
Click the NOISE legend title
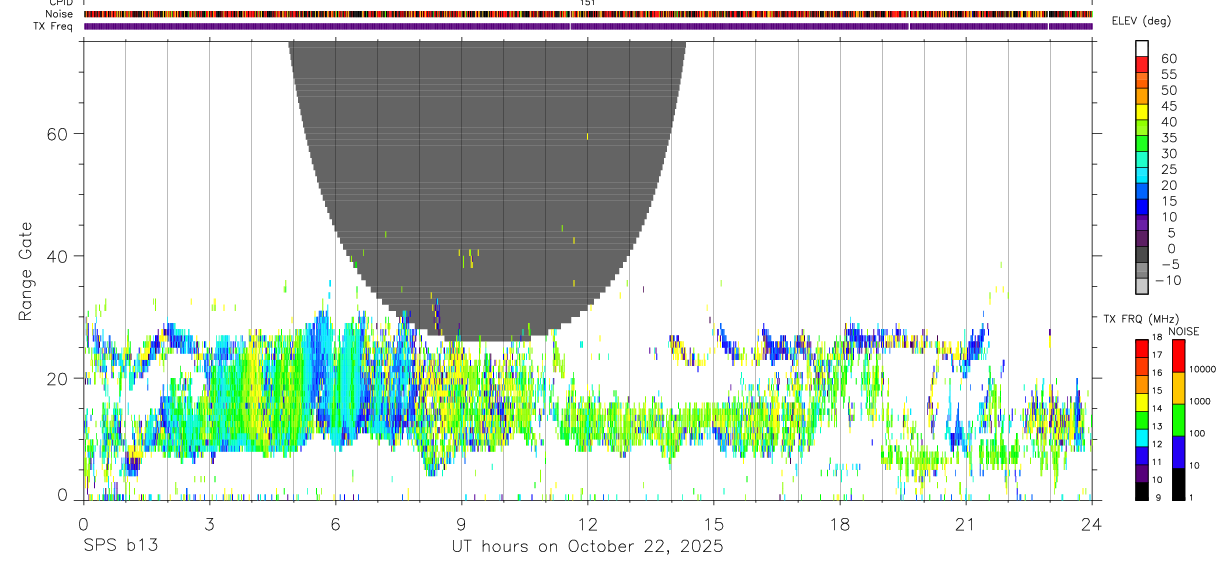(x=1183, y=331)
